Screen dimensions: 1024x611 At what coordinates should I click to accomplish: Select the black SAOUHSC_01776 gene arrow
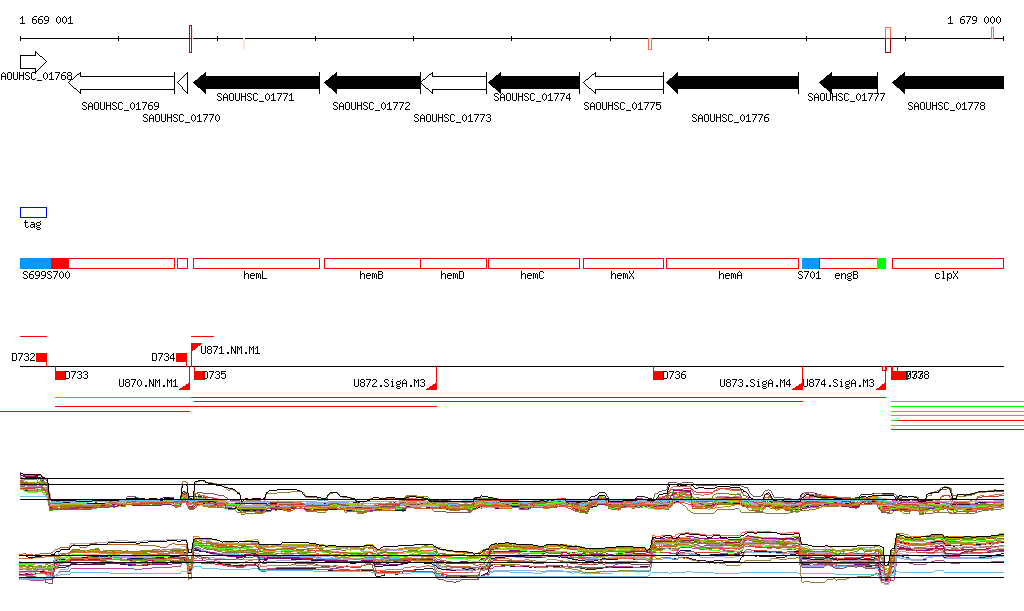[x=732, y=82]
